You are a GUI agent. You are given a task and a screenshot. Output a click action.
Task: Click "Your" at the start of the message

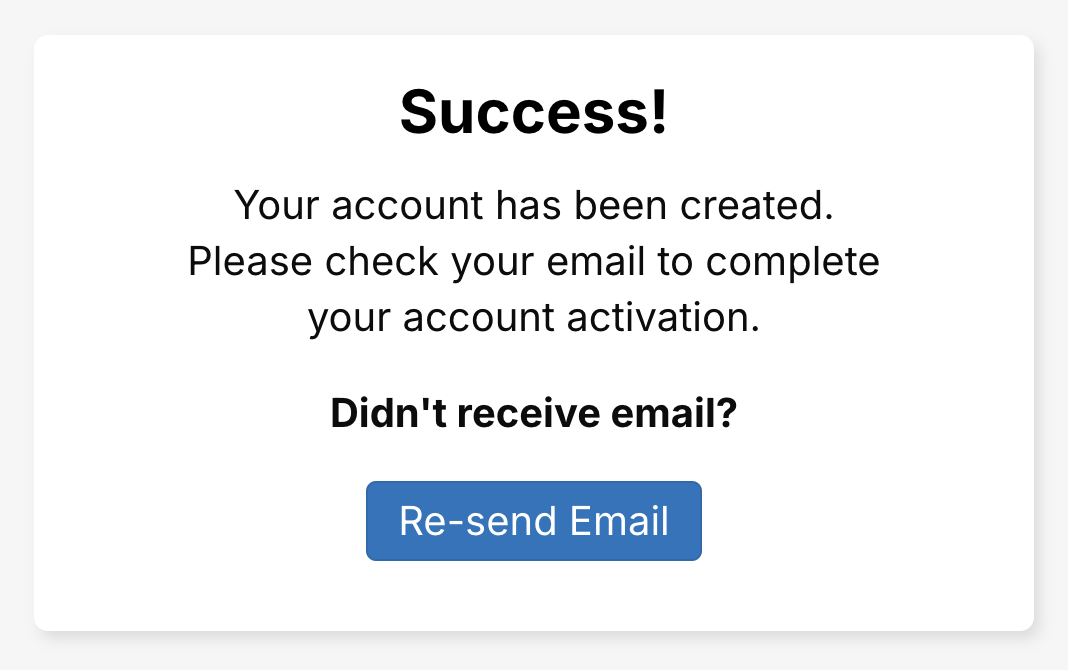click(277, 206)
